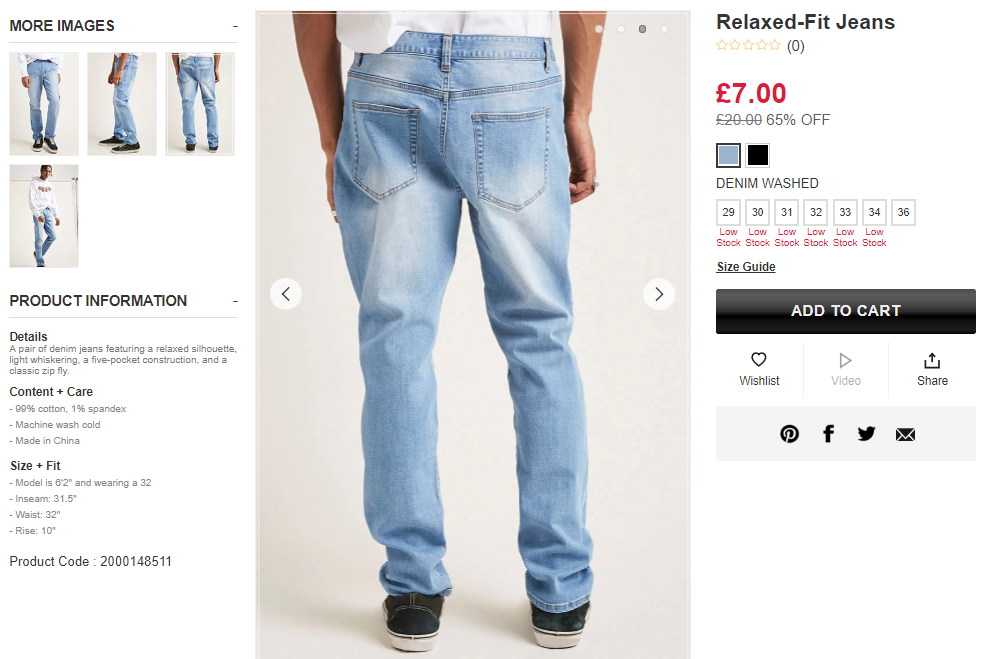
Task: Collapse the Product Information section
Action: (x=235, y=301)
